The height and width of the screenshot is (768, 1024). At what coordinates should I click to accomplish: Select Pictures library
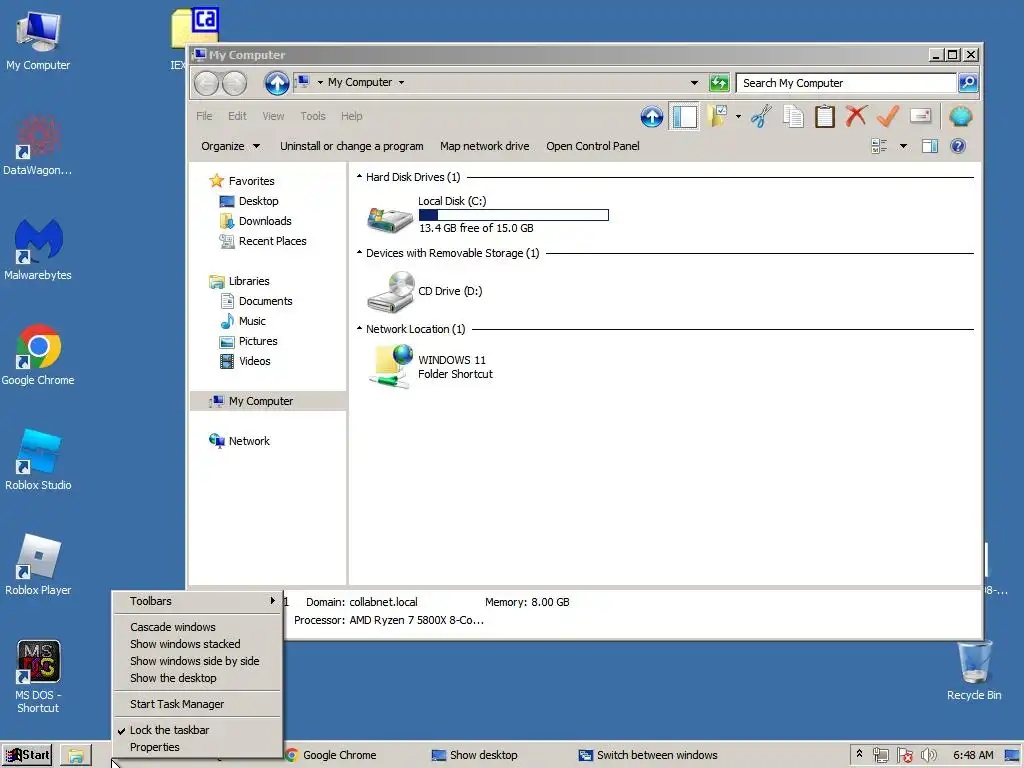[x=257, y=341]
